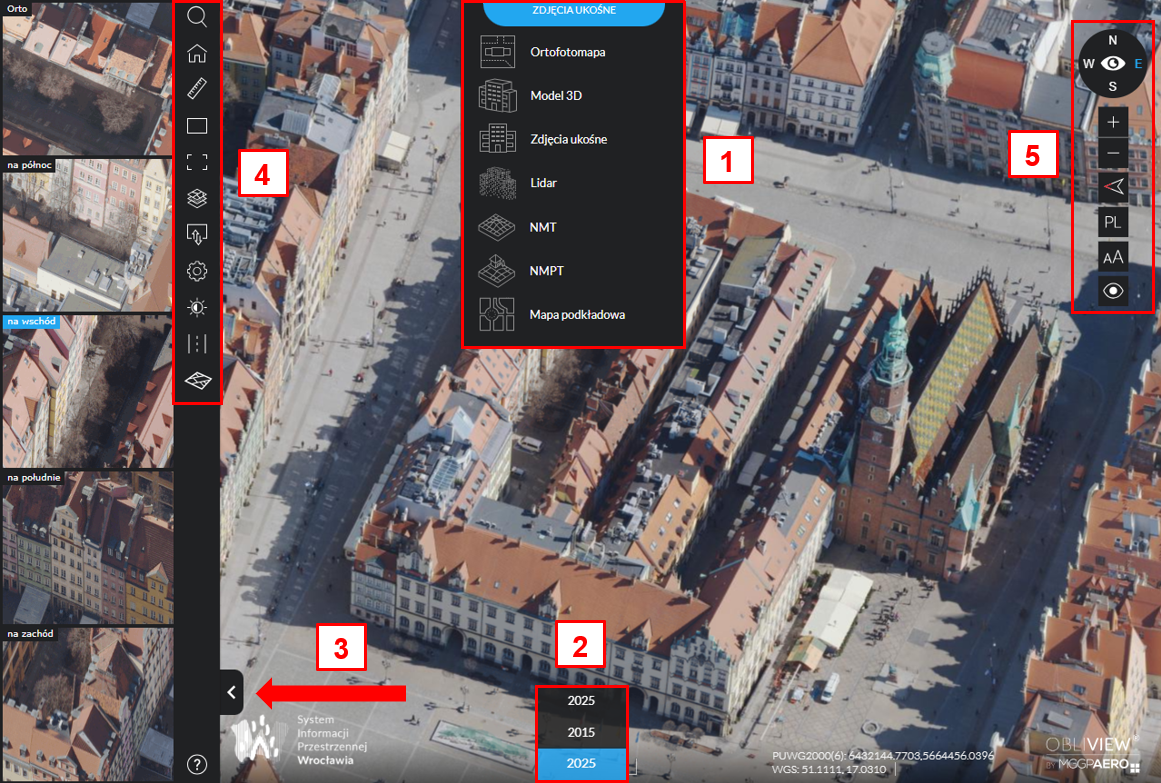The image size is (1161, 783).
Task: Click the help question mark icon
Action: point(197,765)
